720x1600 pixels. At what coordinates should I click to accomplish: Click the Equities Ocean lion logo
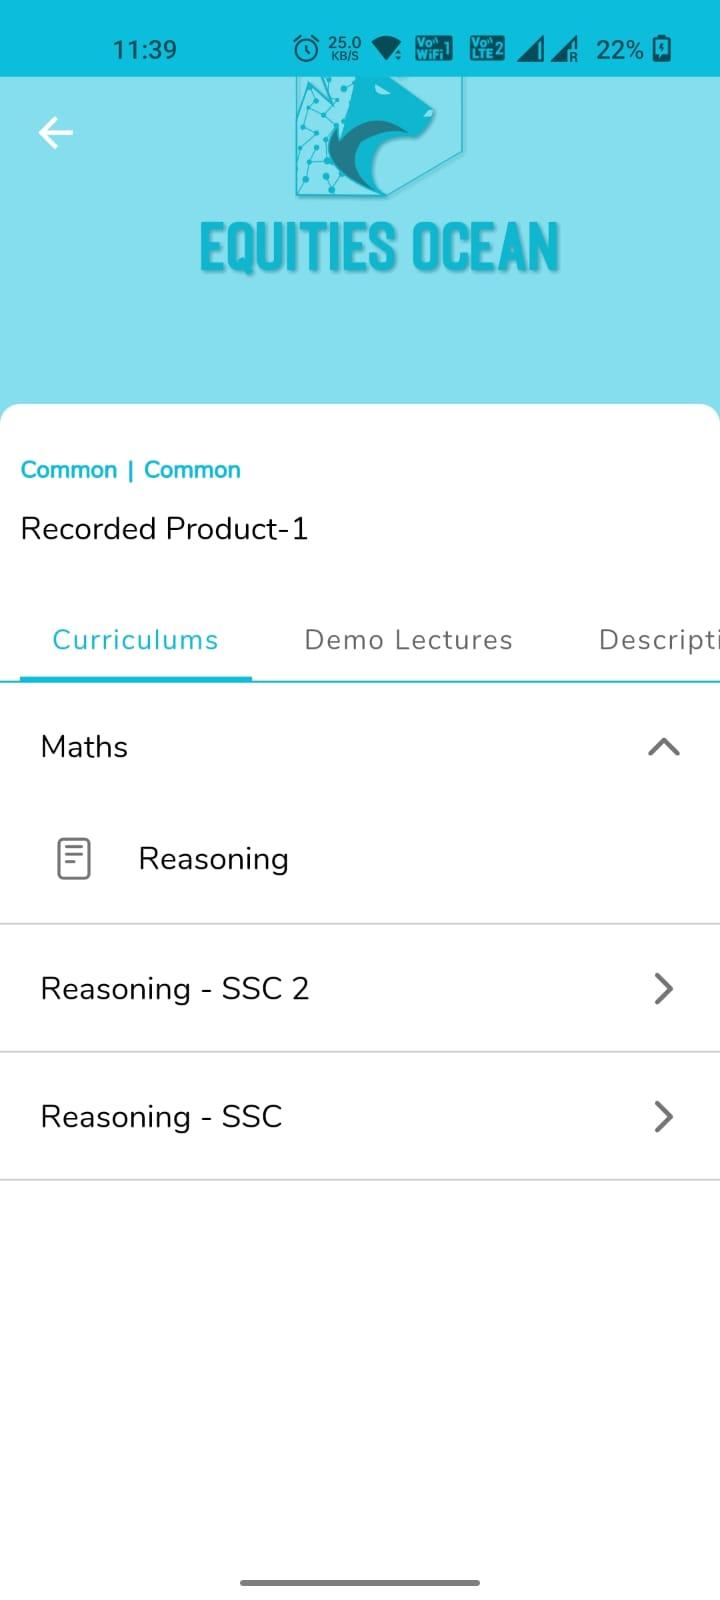(379, 137)
